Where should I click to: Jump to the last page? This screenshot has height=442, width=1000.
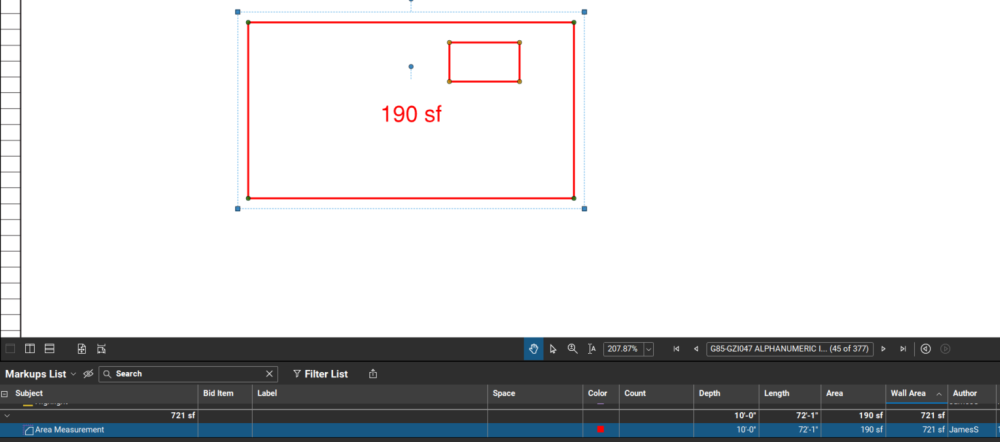(x=903, y=349)
